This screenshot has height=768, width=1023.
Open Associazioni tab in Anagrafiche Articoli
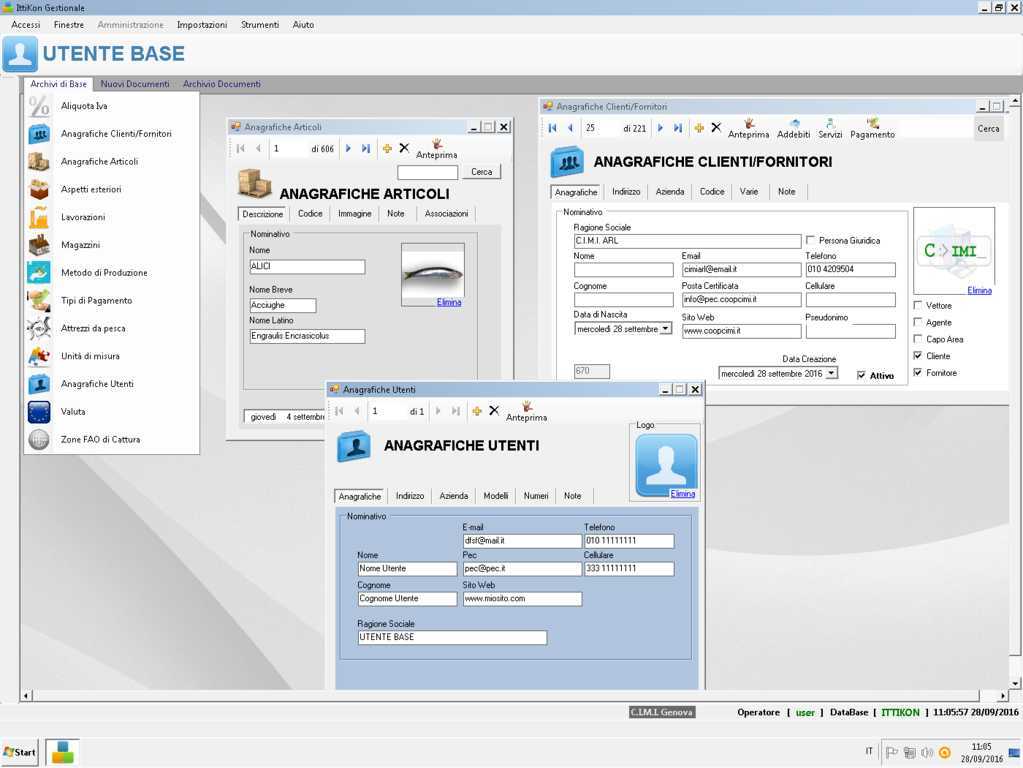(x=446, y=214)
